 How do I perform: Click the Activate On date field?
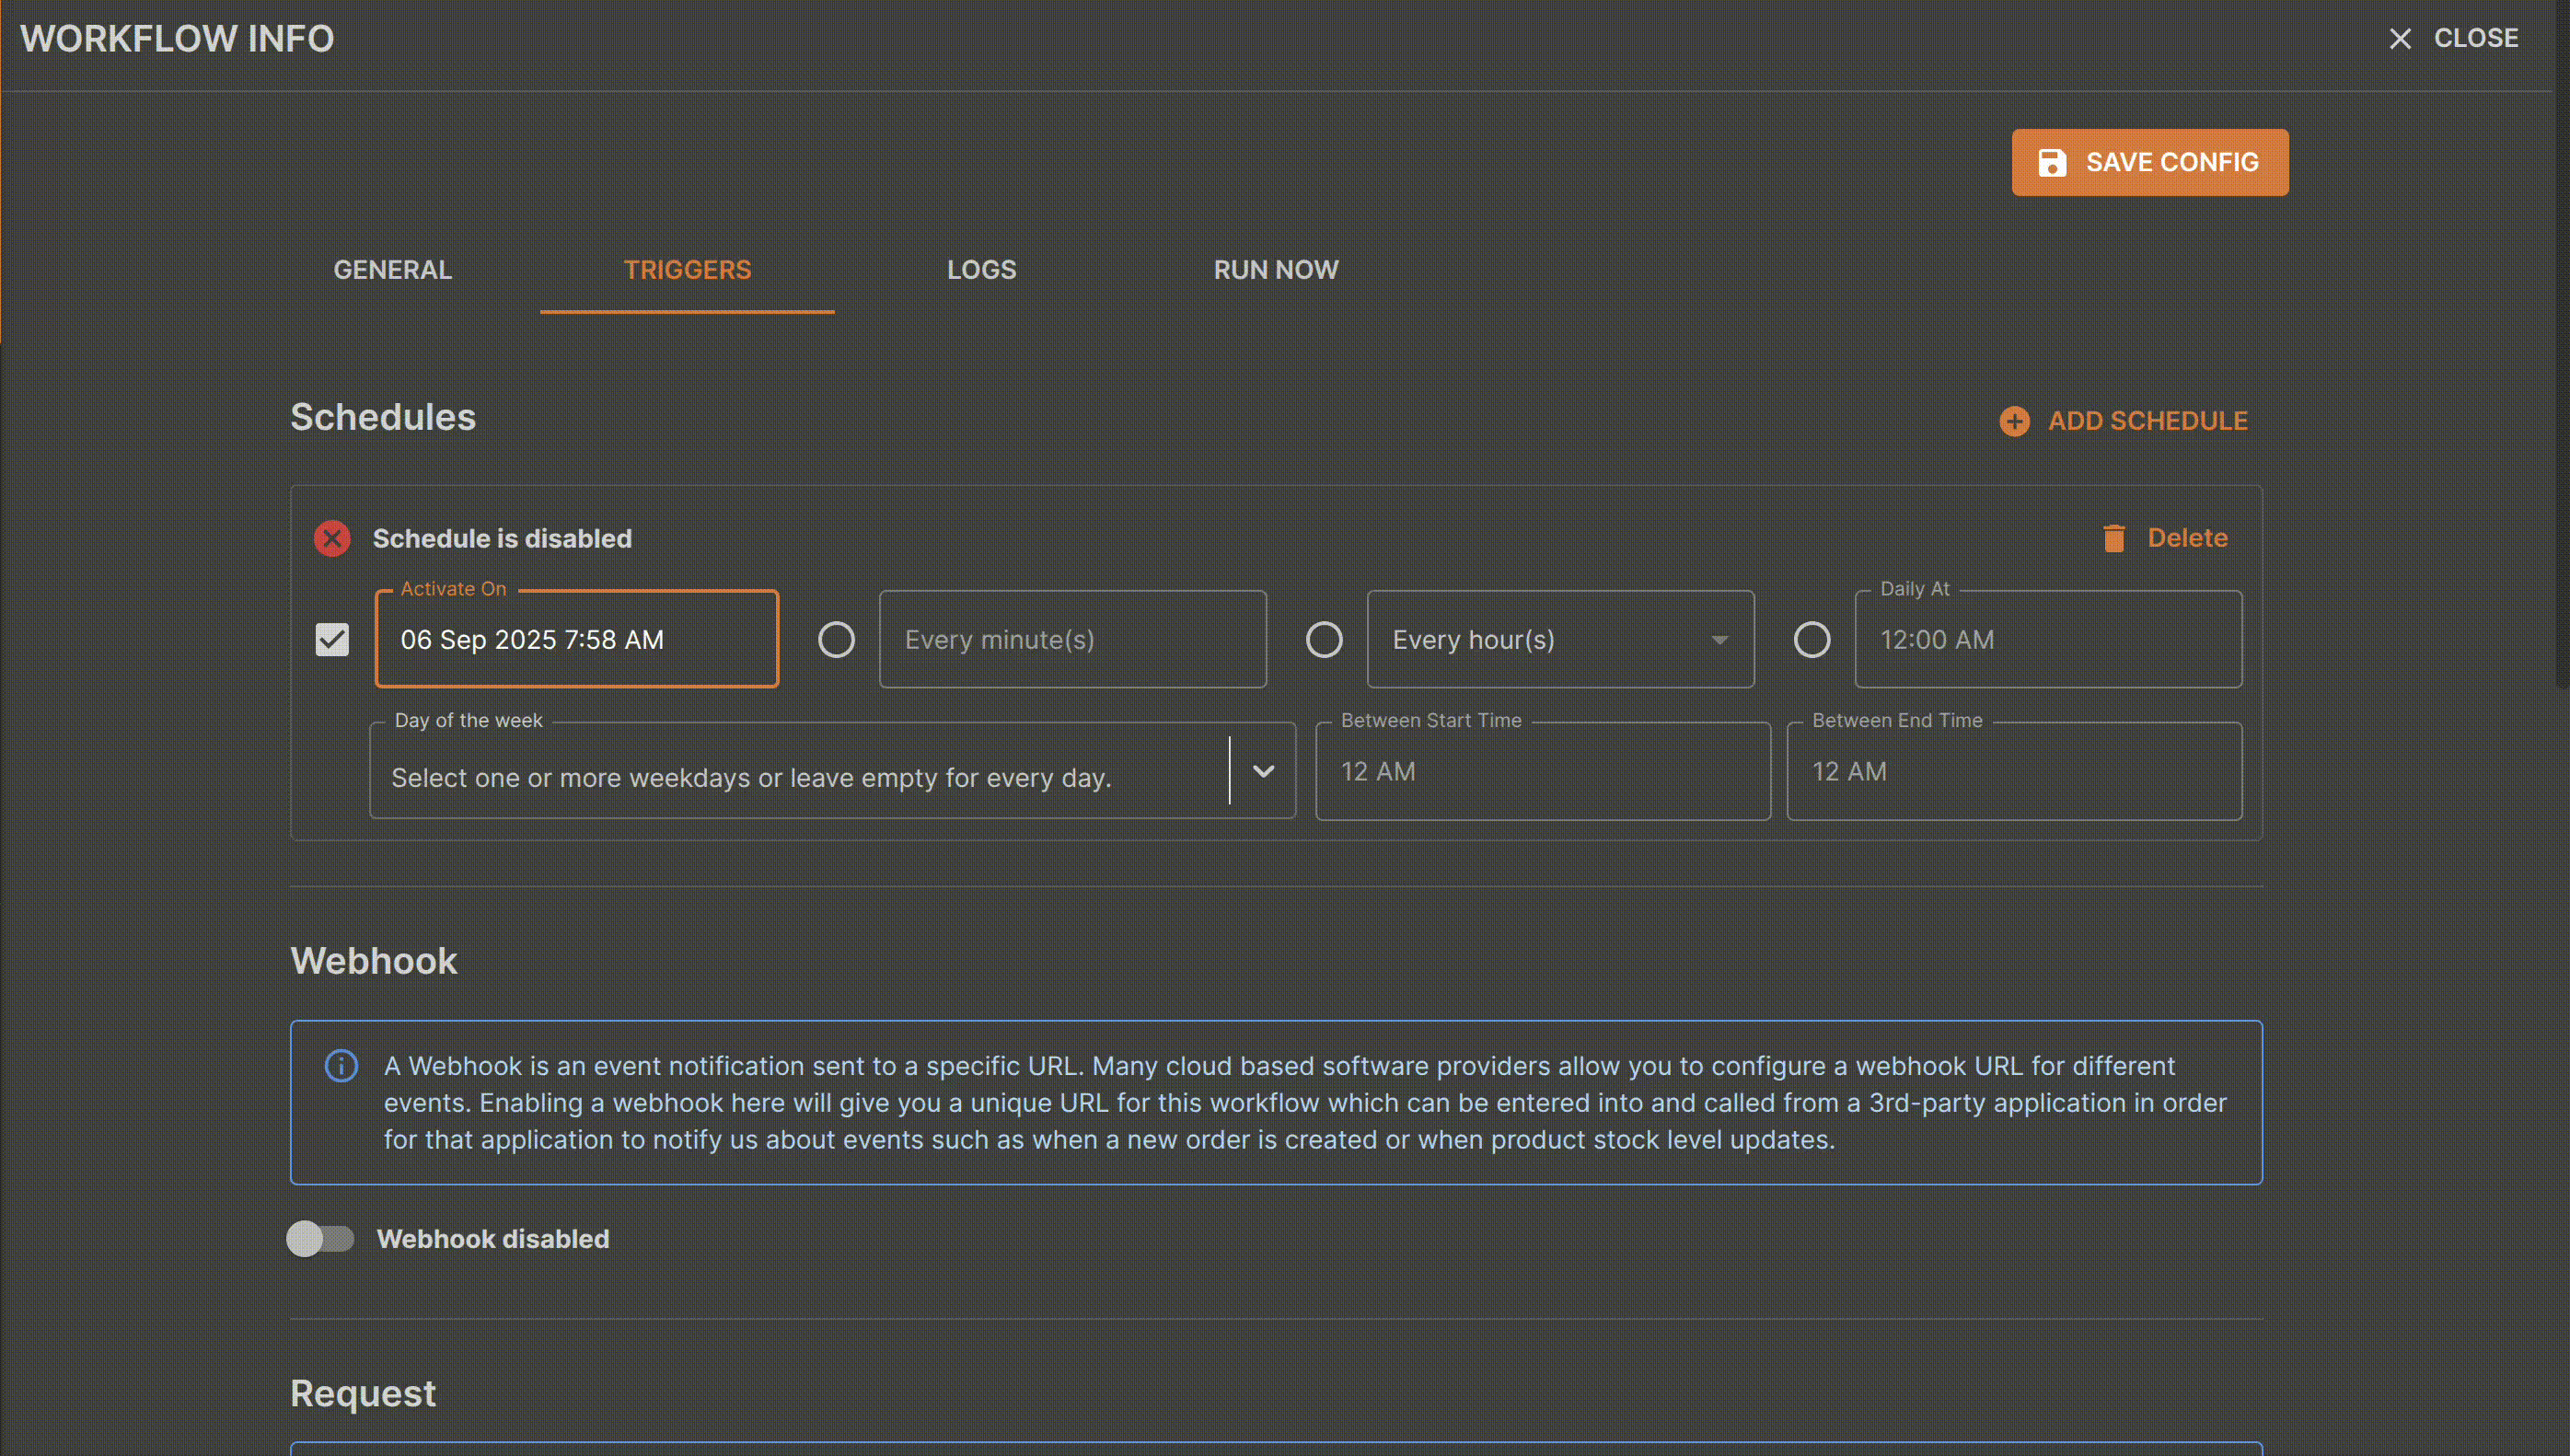[x=576, y=639]
